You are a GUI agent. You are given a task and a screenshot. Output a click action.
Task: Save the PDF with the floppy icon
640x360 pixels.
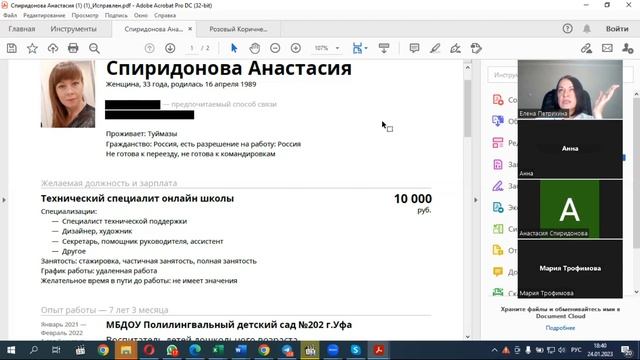(x=12, y=48)
